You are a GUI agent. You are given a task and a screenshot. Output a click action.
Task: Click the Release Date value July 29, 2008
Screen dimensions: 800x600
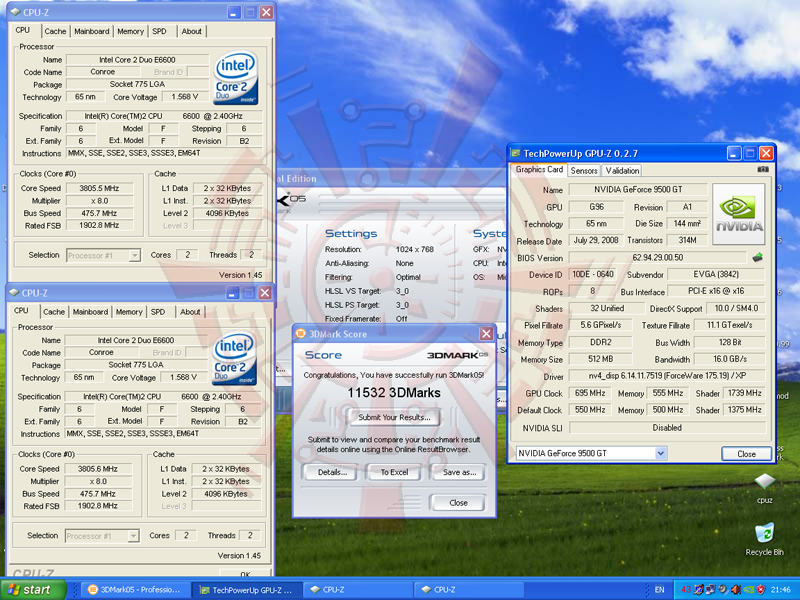tap(595, 240)
